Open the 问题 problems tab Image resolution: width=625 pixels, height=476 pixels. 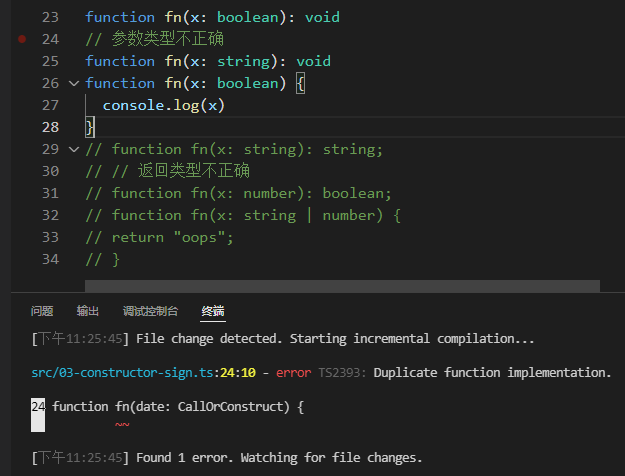tap(42, 311)
